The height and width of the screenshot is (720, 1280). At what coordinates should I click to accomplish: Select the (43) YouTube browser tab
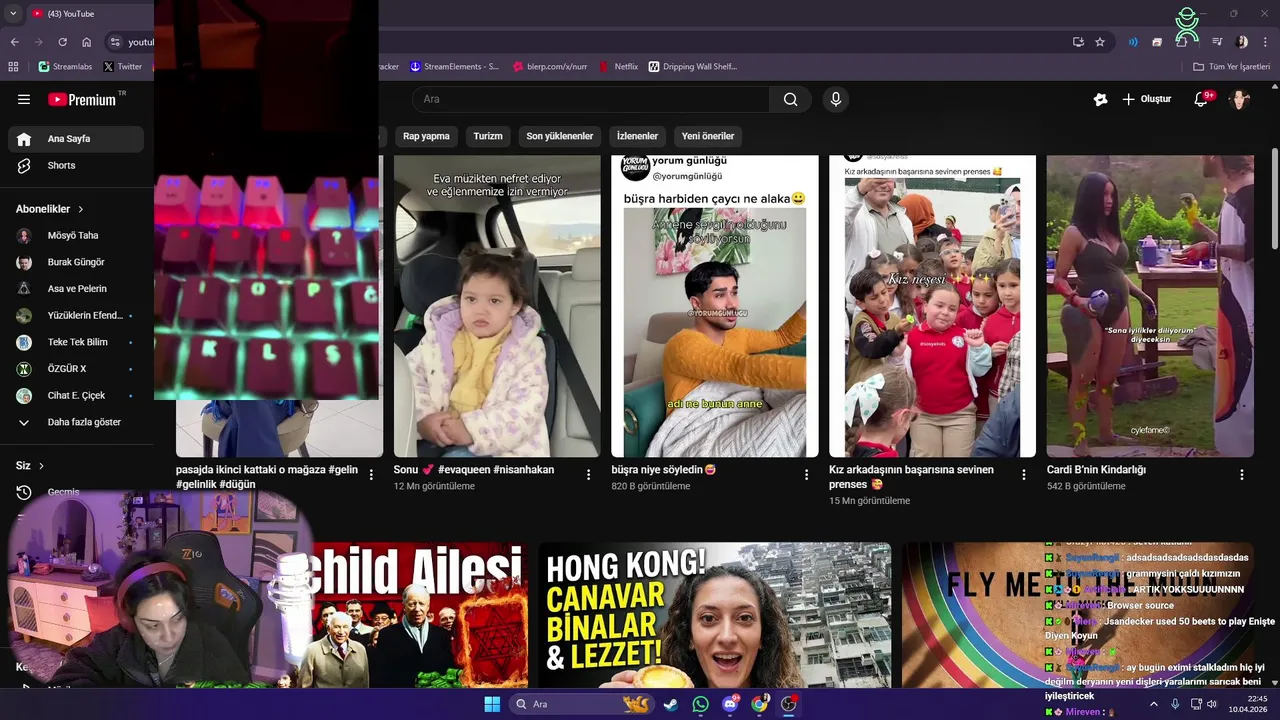pyautogui.click(x=80, y=14)
